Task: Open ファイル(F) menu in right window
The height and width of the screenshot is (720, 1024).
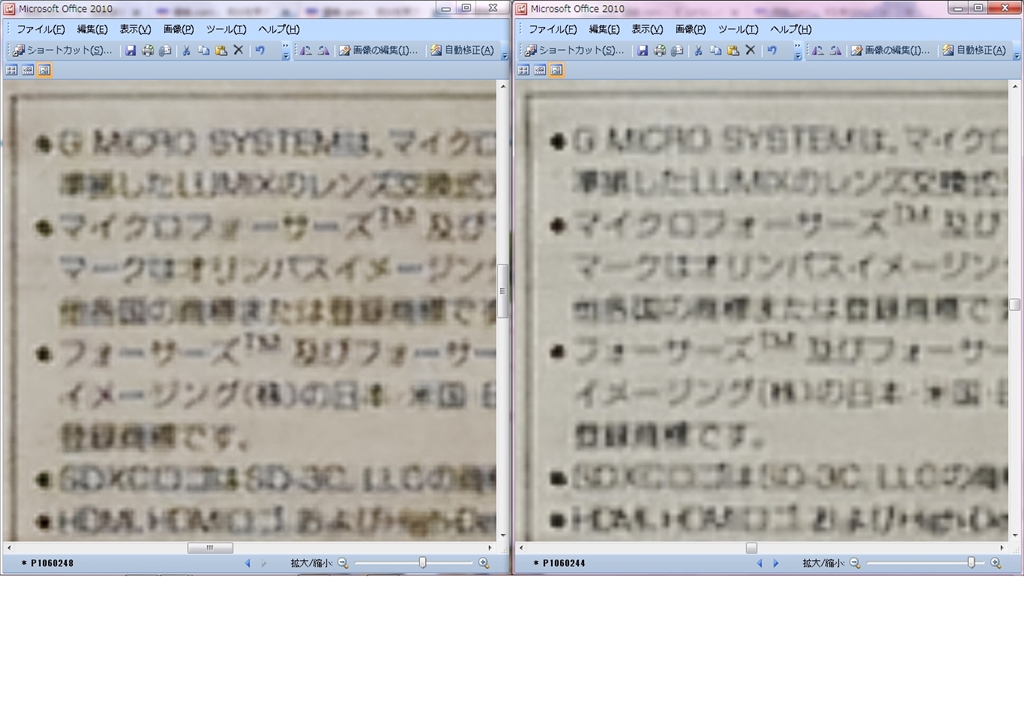Action: point(552,29)
